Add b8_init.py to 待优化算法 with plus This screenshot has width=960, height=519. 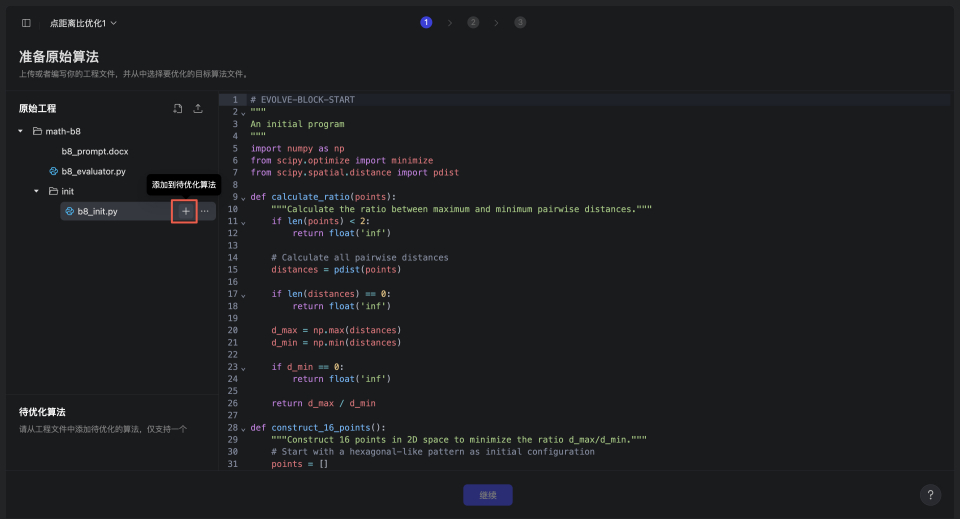(185, 211)
